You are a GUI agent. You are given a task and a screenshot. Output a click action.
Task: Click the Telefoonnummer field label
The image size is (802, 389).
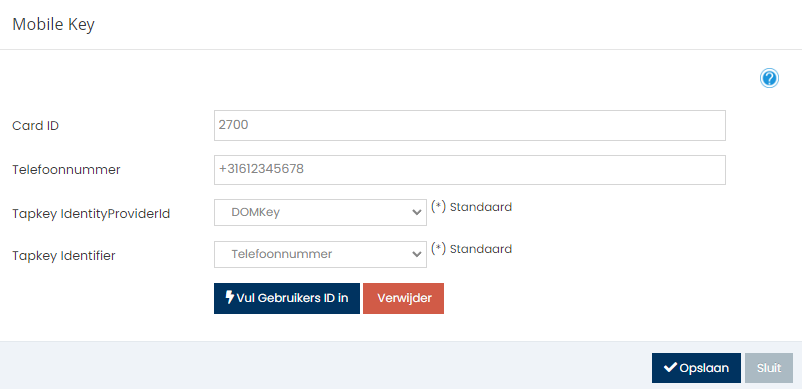click(x=66, y=170)
